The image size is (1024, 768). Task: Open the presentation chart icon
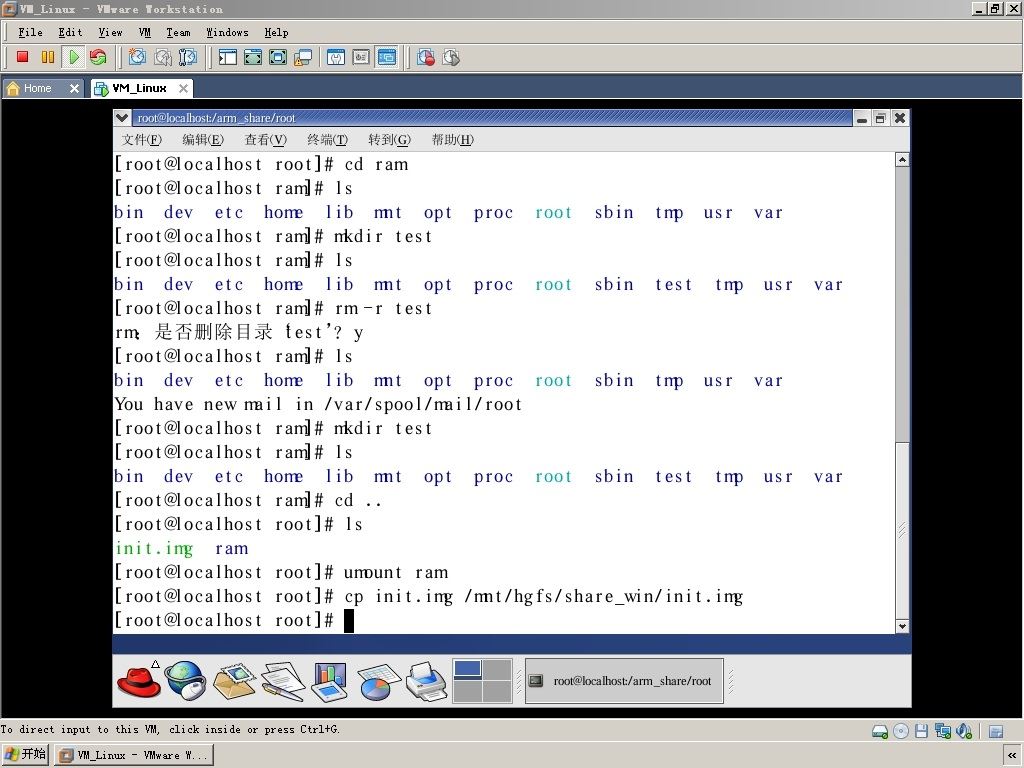(329, 681)
